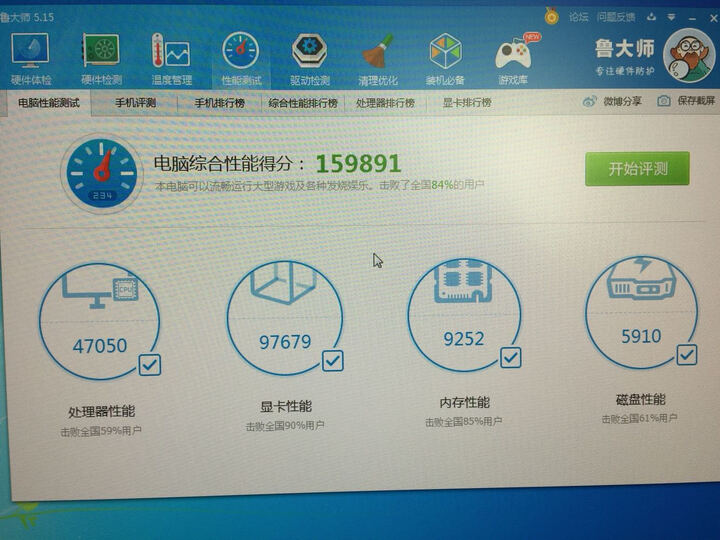Viewport: 720px width, 540px height.
Task: Click the download arrow icon in title bar
Action: [x=652, y=17]
